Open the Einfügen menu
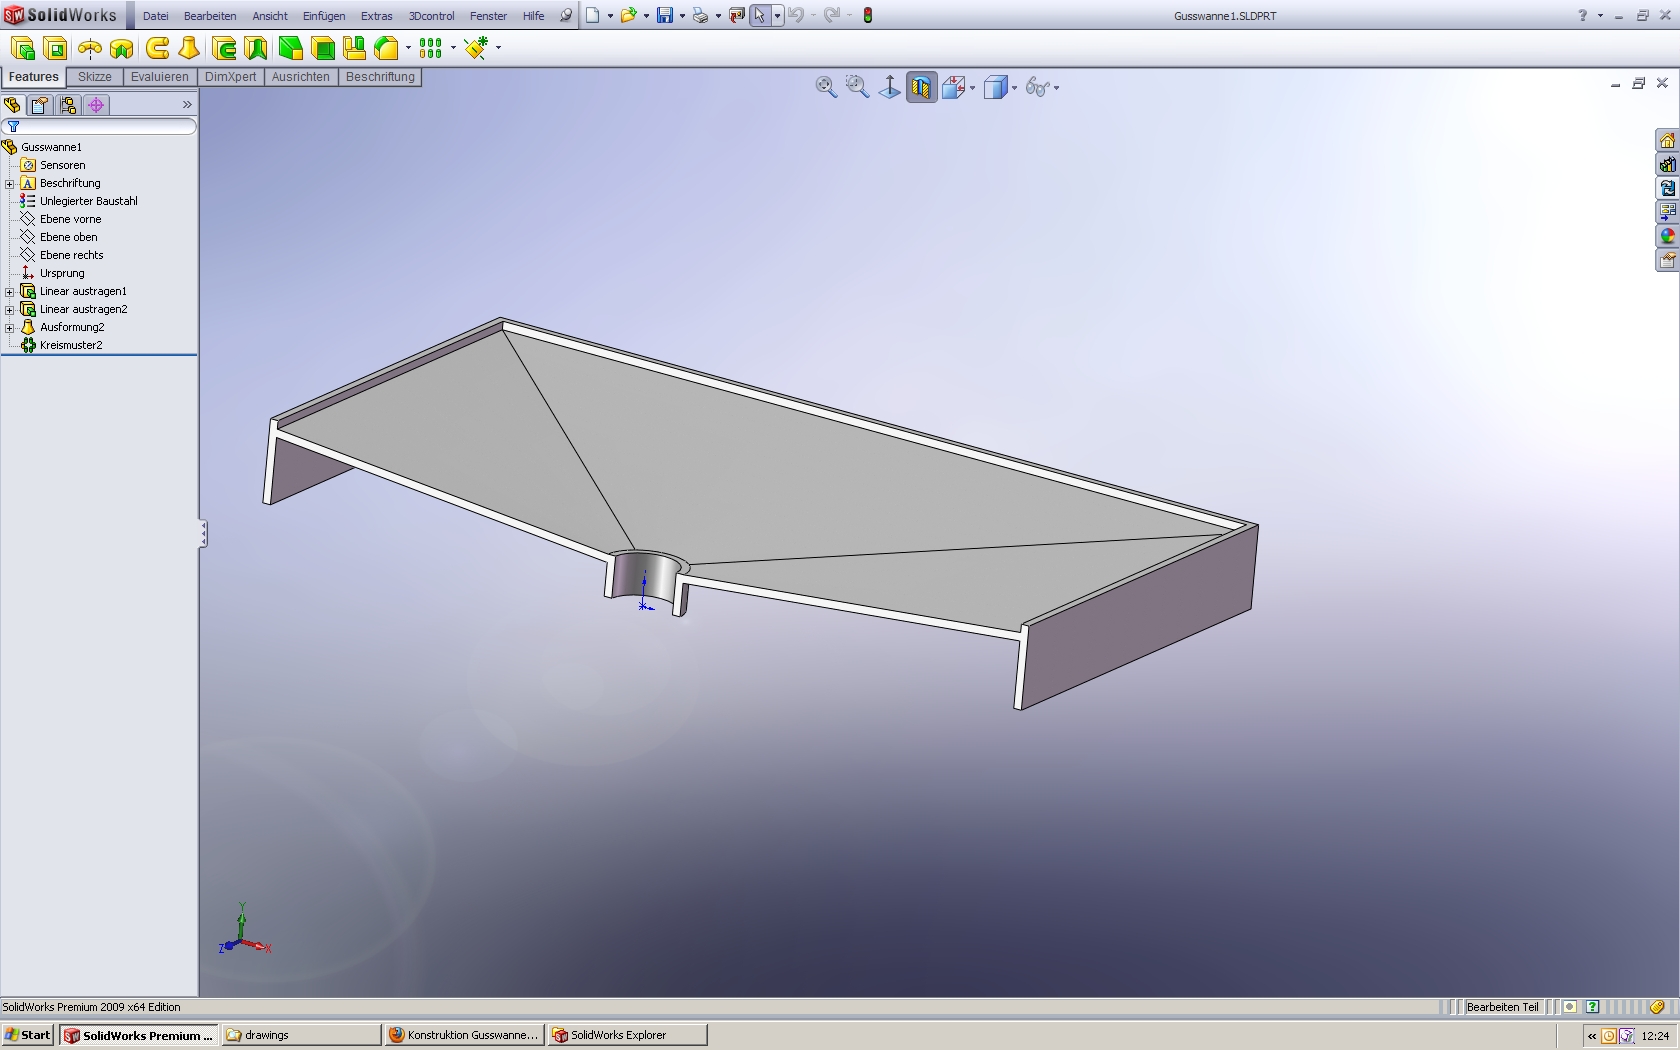Screen dimensions: 1680x1050 click(324, 16)
